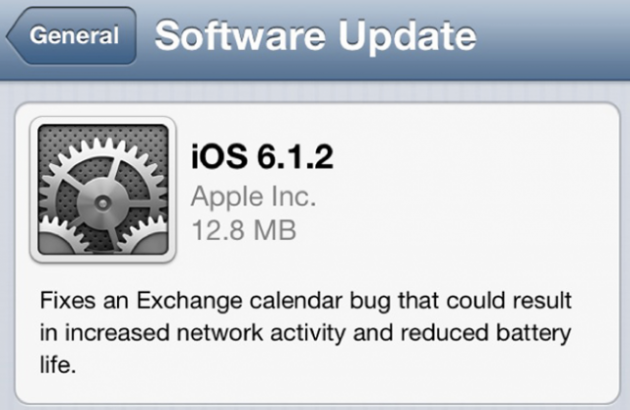
Task: Click the word Software in the title bar
Action: [240, 36]
